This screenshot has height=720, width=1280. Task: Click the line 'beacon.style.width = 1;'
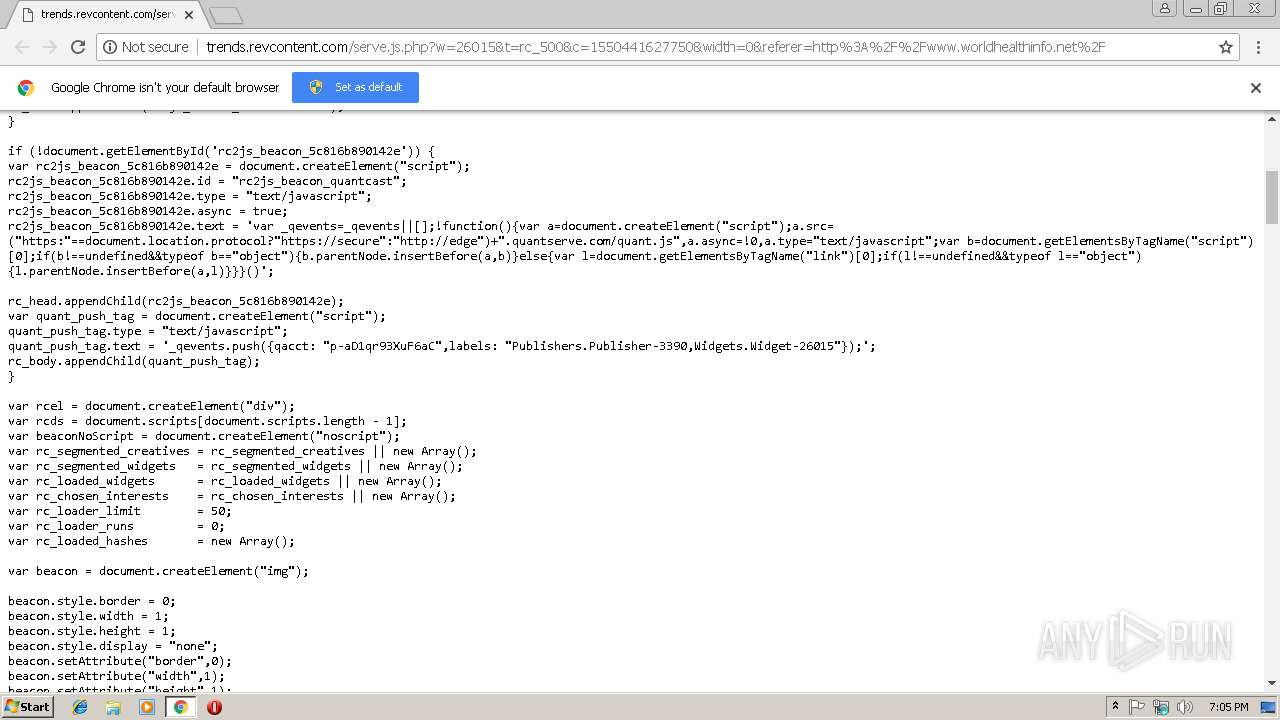tap(88, 616)
